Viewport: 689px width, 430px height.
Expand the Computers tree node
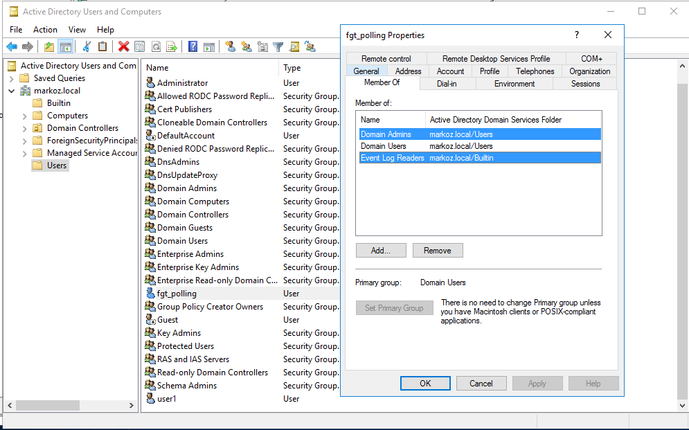[25, 116]
